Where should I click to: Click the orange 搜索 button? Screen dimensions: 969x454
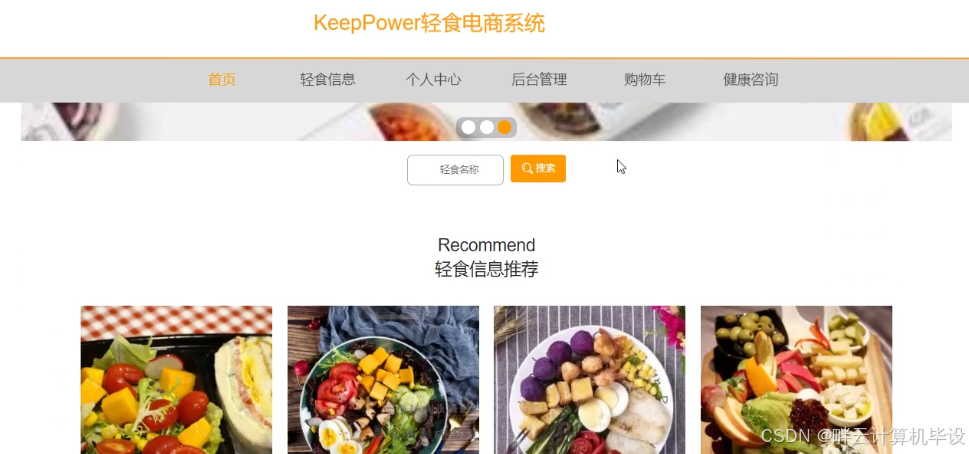pyautogui.click(x=538, y=169)
